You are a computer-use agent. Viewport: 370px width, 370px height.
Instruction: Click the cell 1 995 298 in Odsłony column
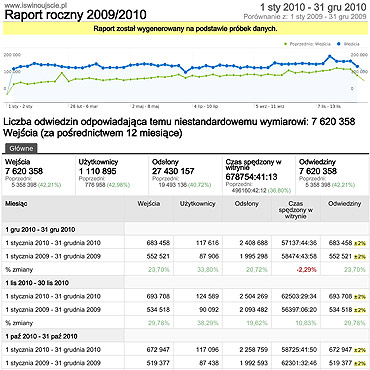tap(253, 256)
